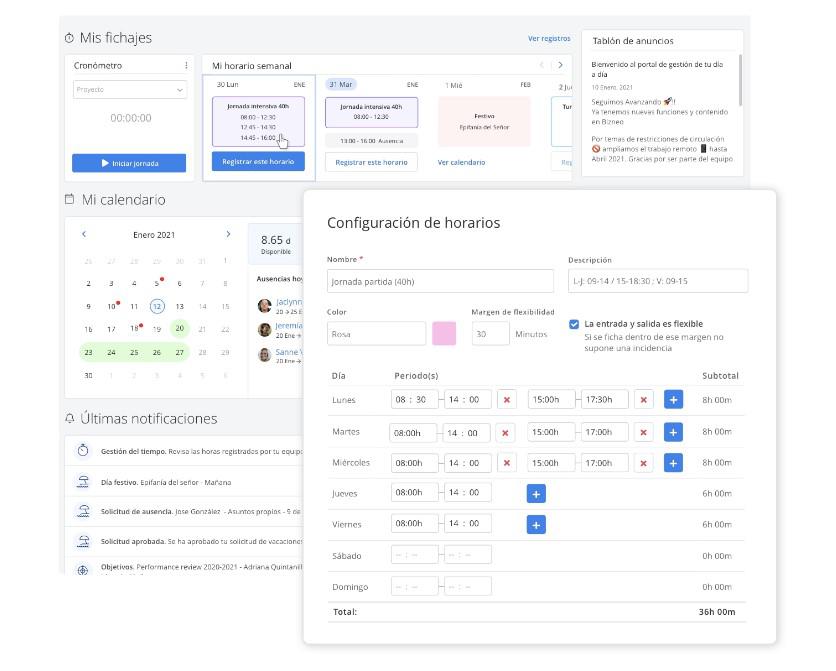
Task: Click the pink color swatch
Action: coord(444,333)
